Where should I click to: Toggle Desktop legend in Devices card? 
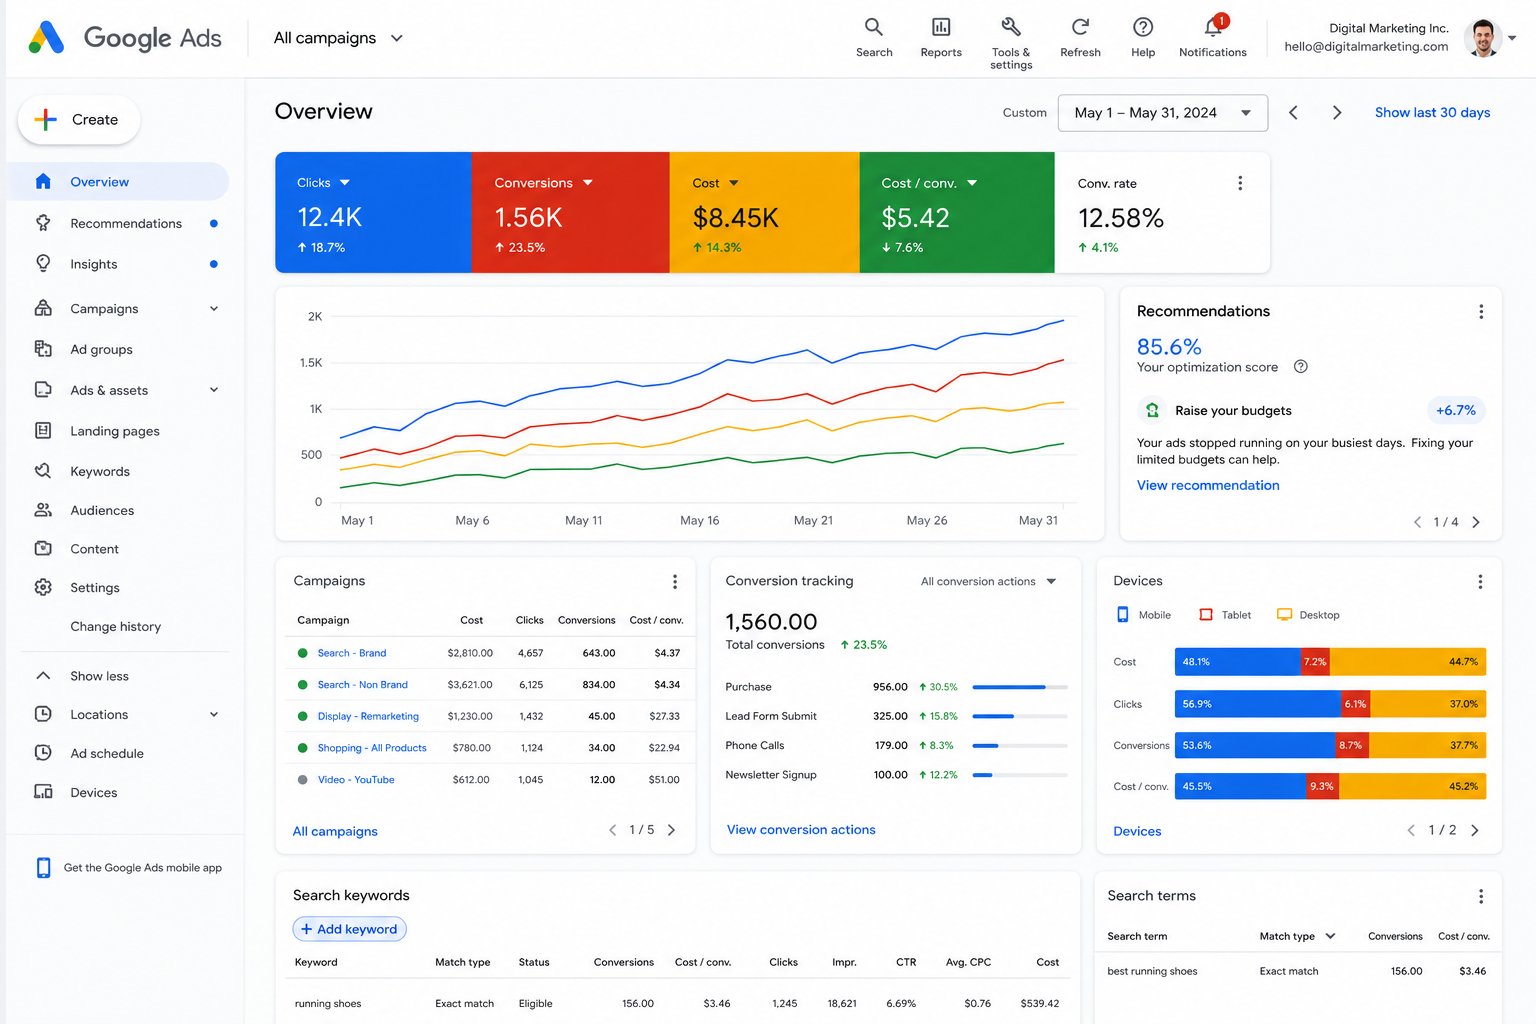pos(1308,615)
